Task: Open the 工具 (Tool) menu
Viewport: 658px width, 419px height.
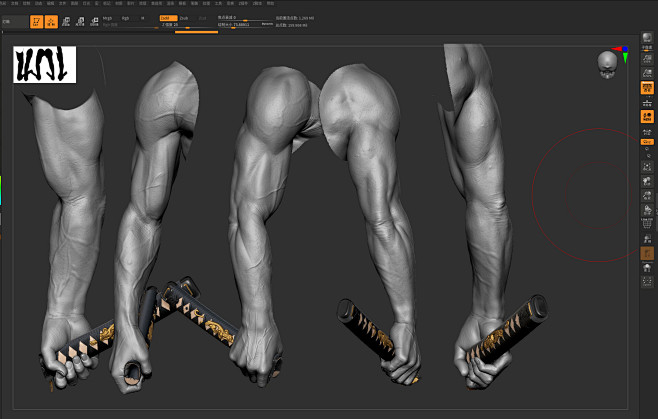Action: point(218,3)
